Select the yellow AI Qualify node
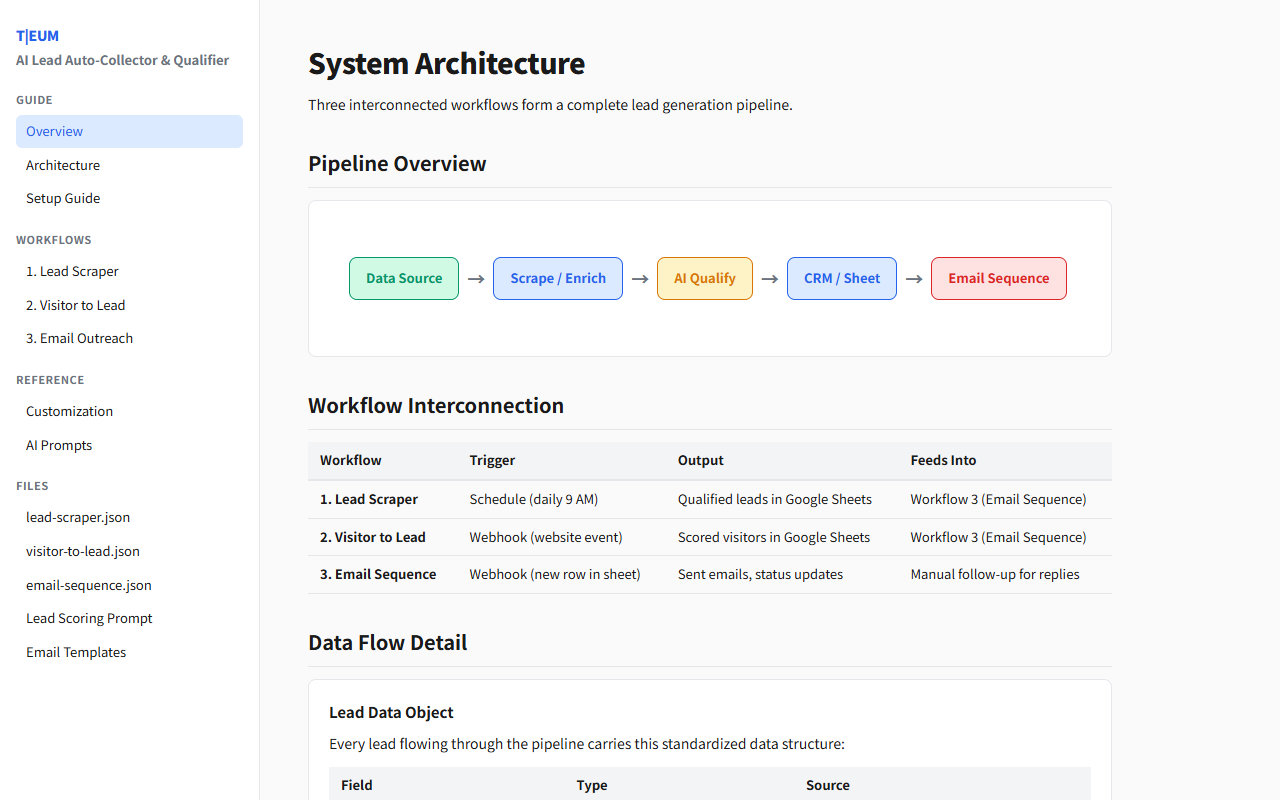The height and width of the screenshot is (800, 1280). click(x=704, y=278)
